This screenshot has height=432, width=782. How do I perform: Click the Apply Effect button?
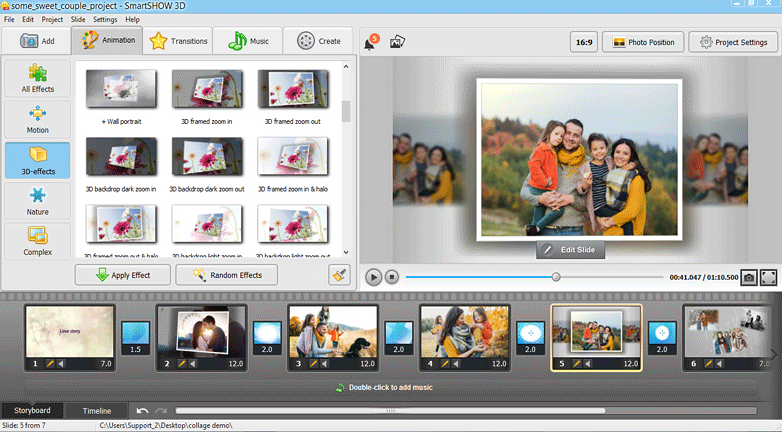[121, 275]
